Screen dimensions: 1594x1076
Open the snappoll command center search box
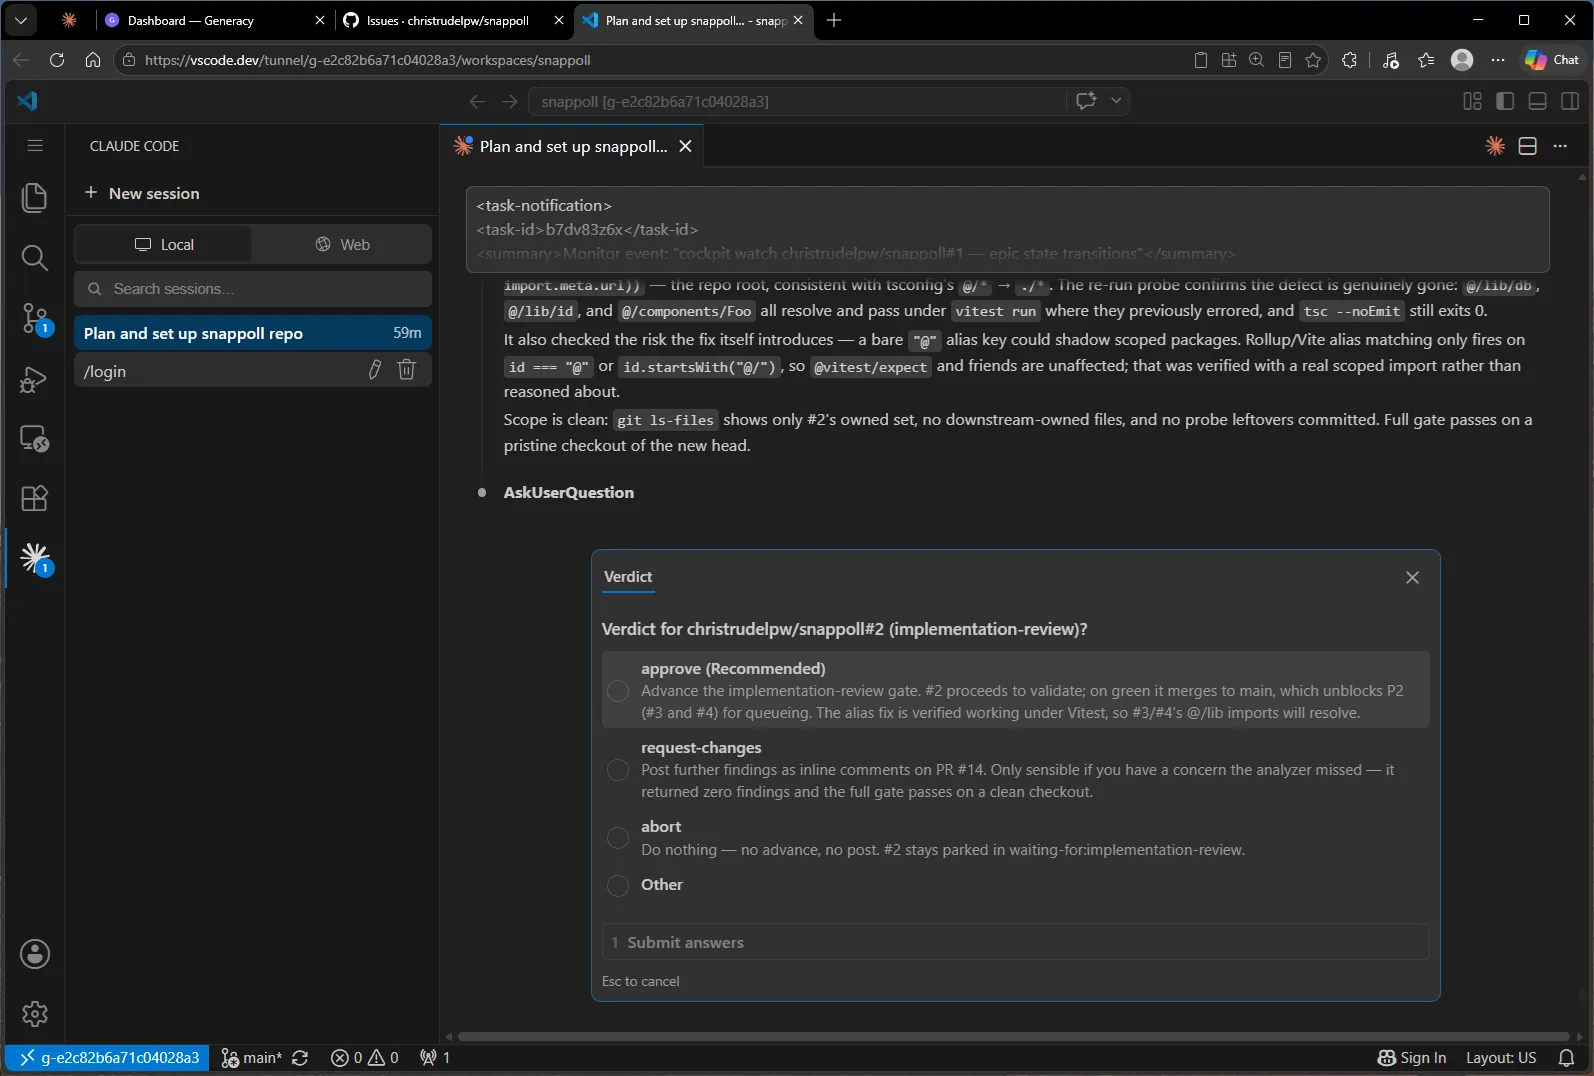click(x=797, y=101)
